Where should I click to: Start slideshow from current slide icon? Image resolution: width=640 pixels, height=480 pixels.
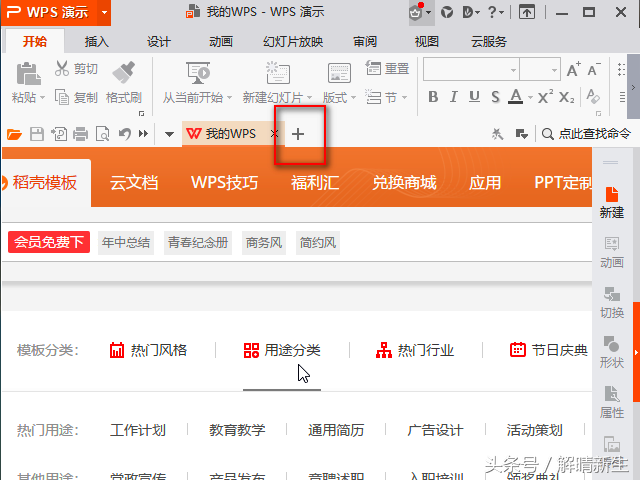pyautogui.click(x=198, y=73)
